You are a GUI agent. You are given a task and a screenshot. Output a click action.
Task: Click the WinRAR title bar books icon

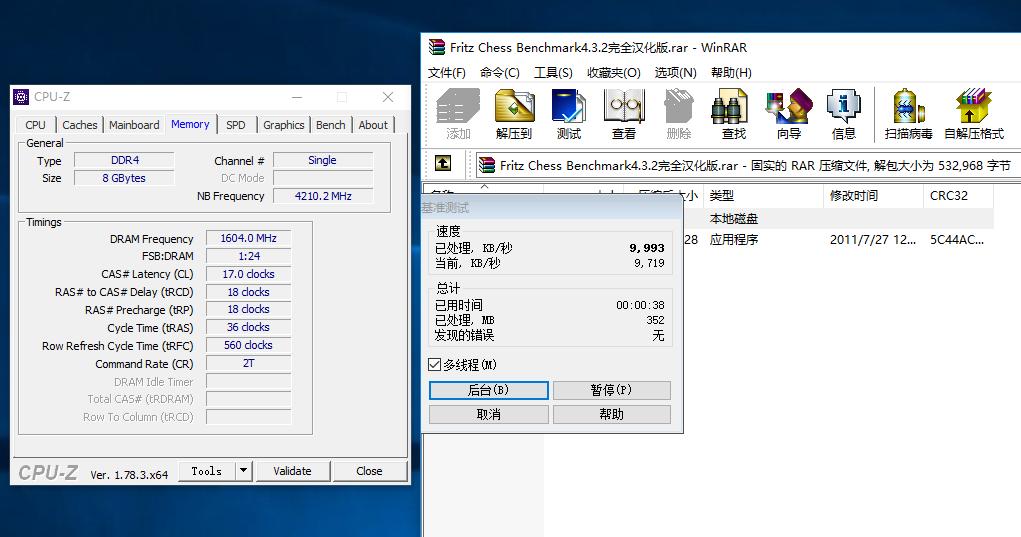click(436, 47)
